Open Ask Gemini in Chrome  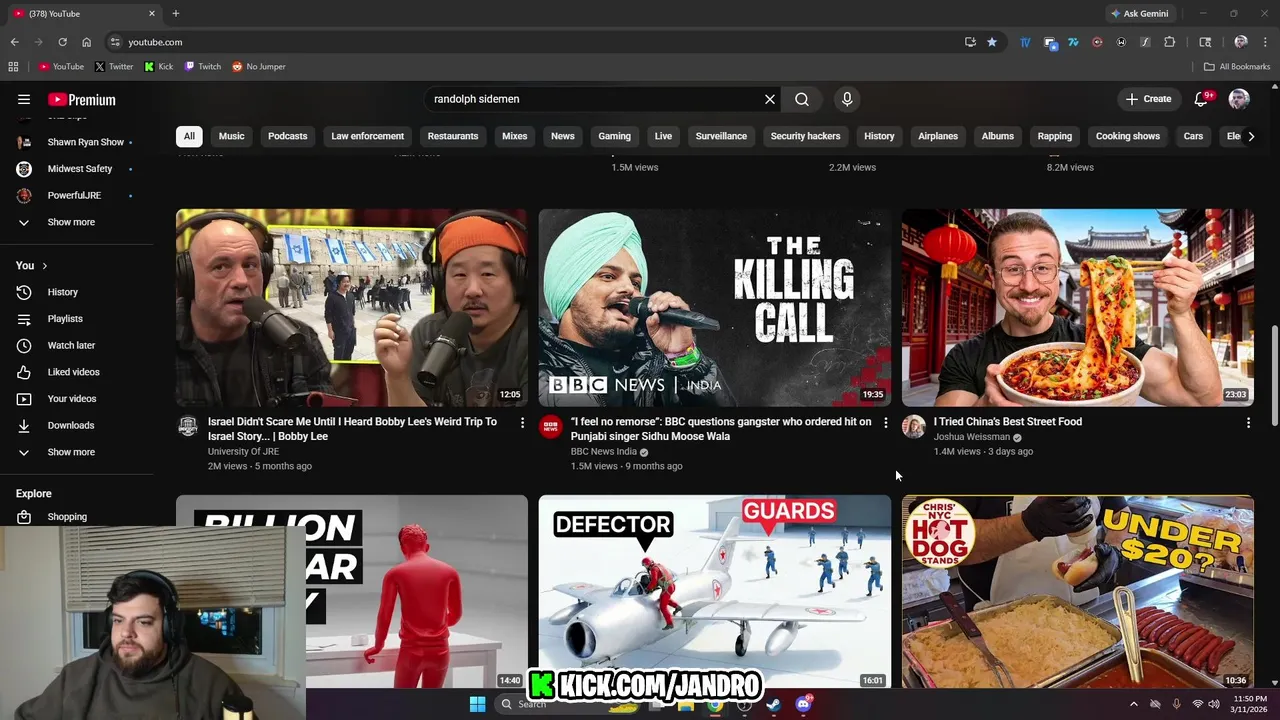[x=1139, y=14]
